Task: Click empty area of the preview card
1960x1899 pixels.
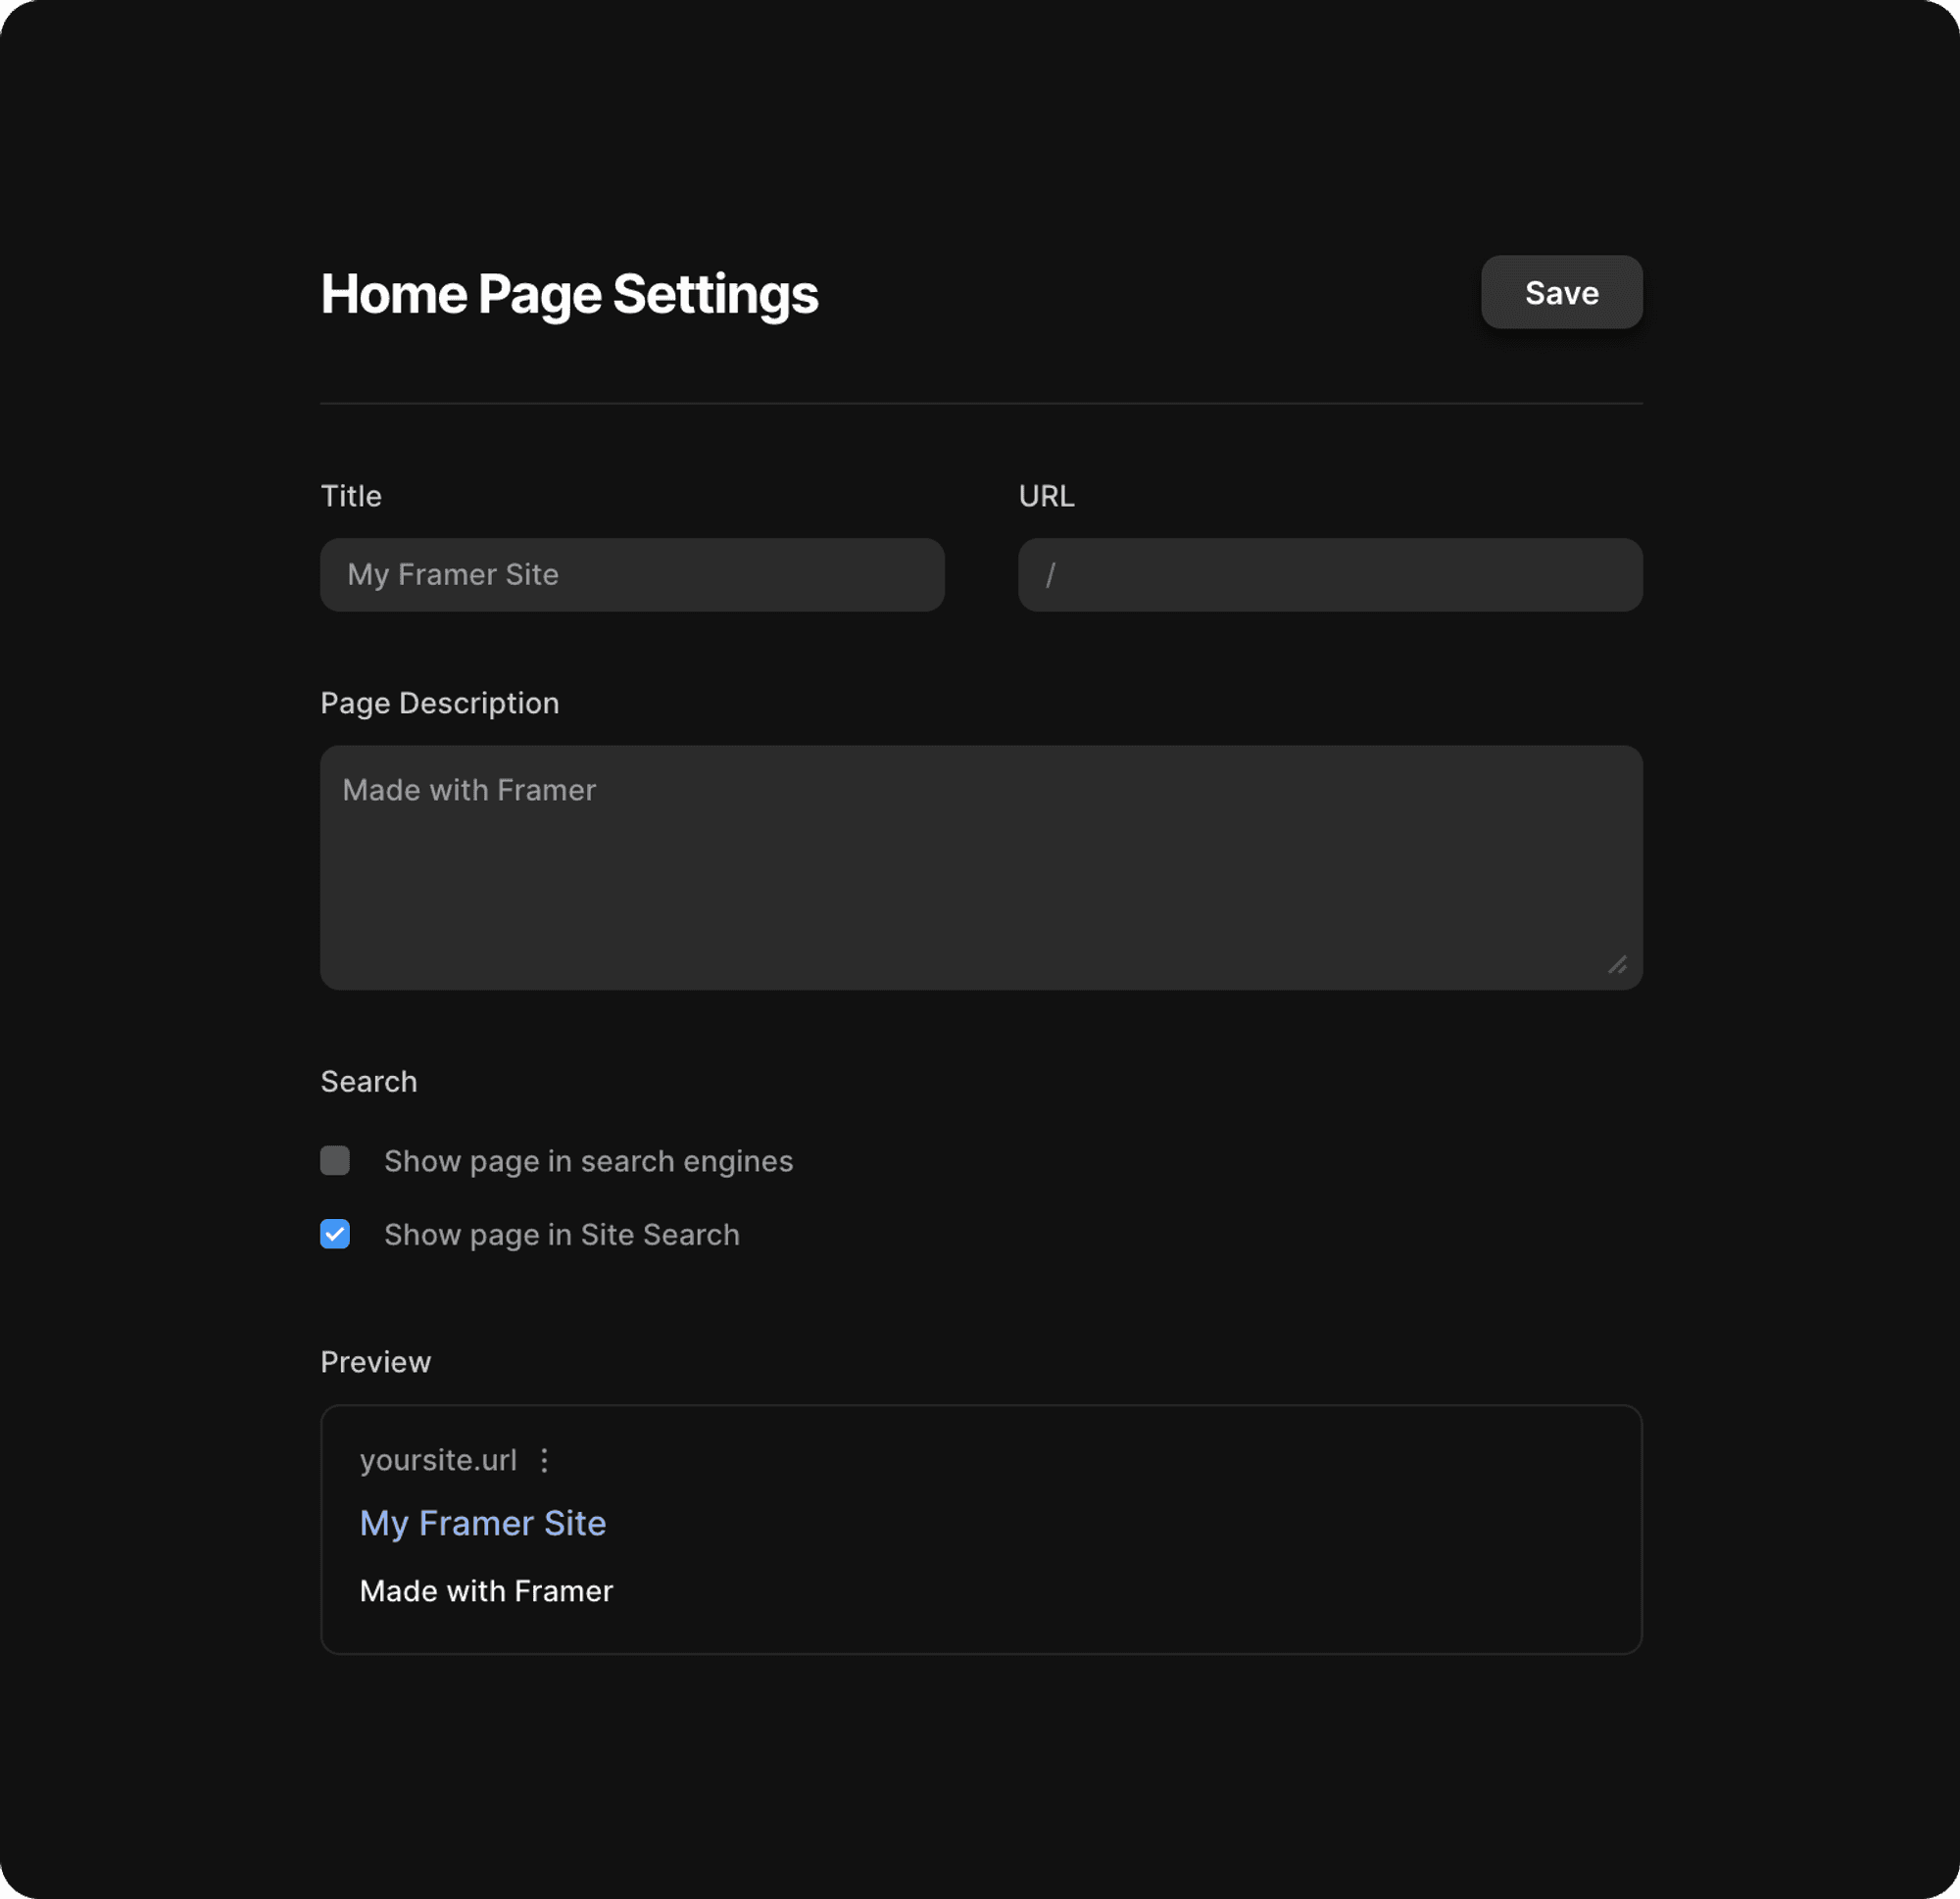Action: 1200,1530
